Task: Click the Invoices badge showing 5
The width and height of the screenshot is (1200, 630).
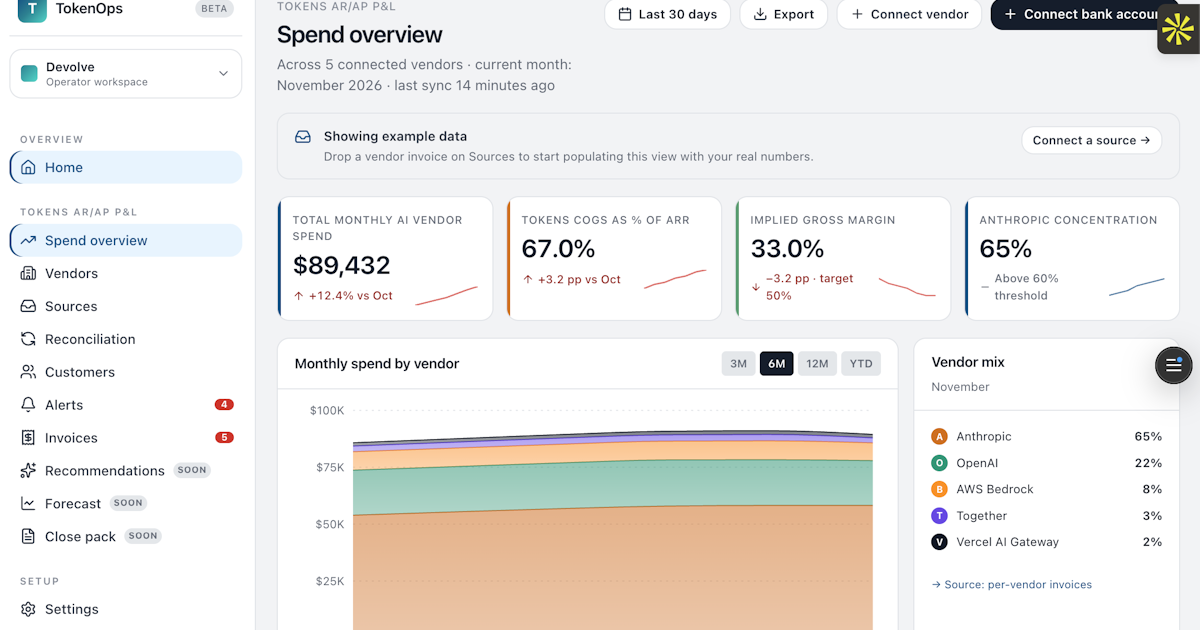Action: 224,438
